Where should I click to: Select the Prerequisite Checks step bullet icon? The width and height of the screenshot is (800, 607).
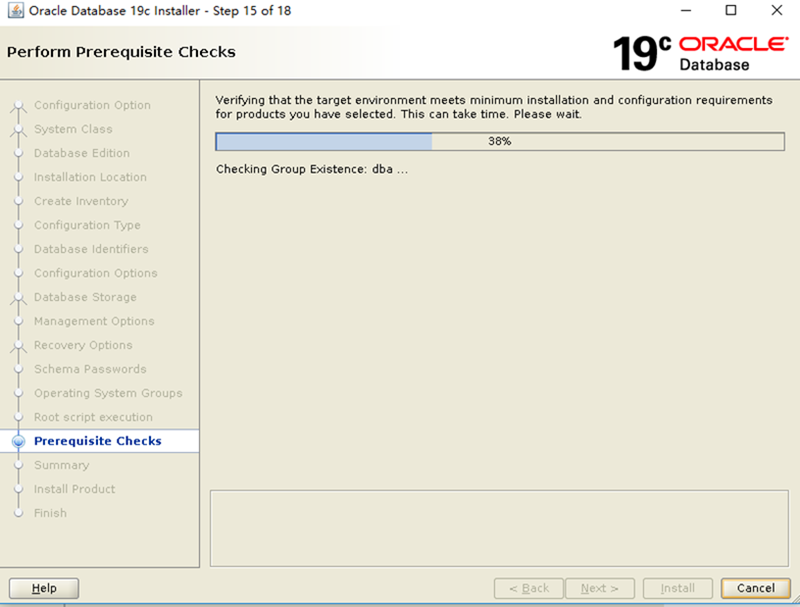(18, 441)
